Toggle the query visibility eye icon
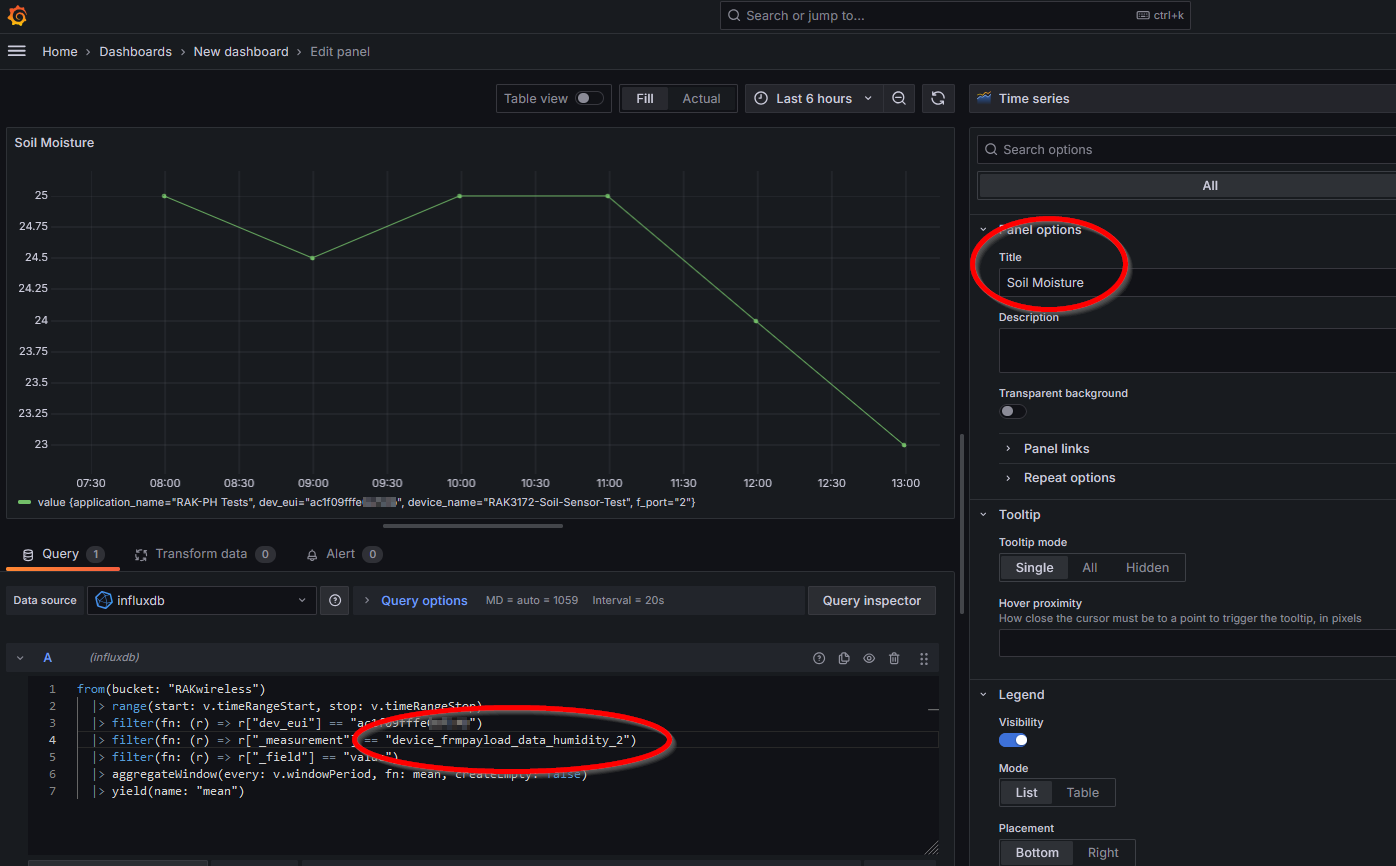The image size is (1396, 866). pos(869,658)
